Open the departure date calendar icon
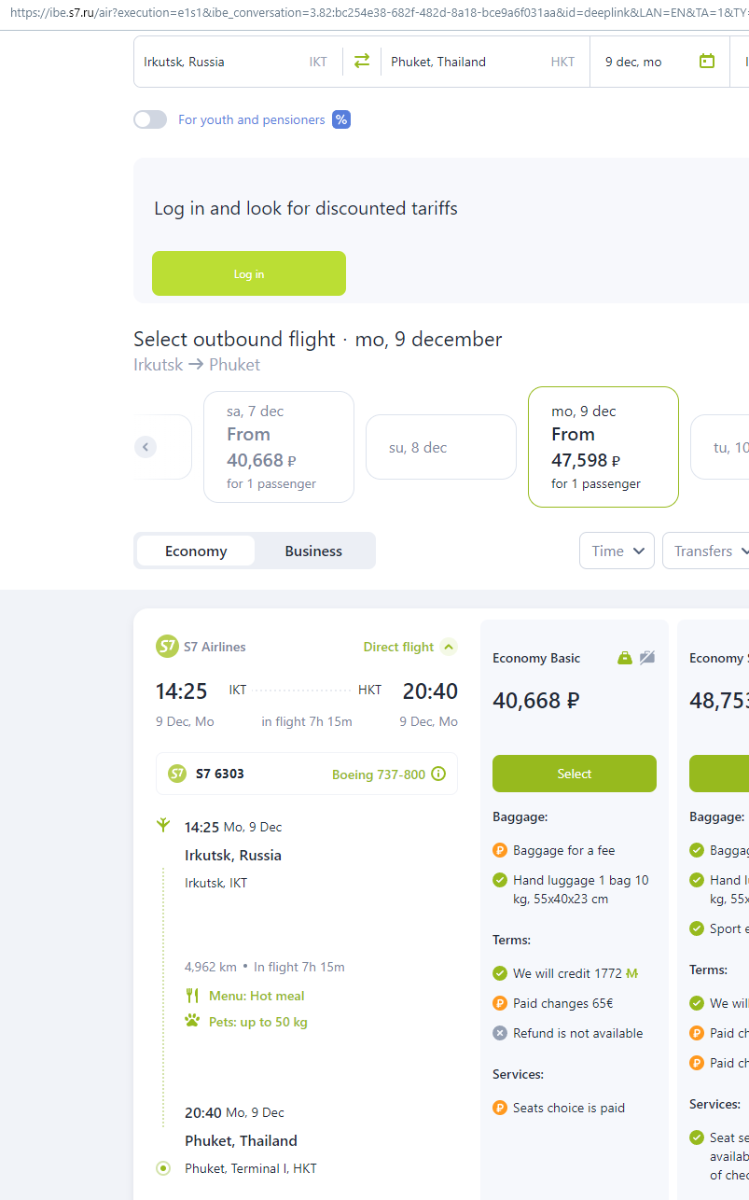749x1200 pixels. 707,61
